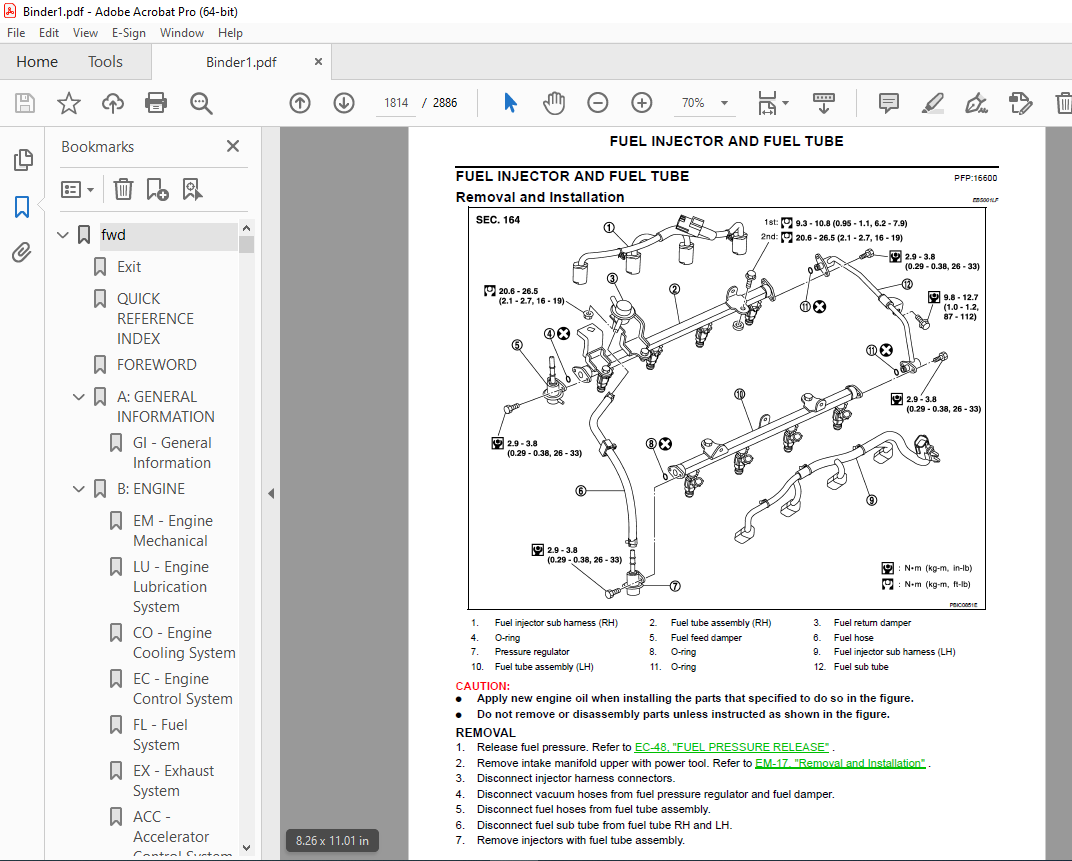Follow EC-48 FUEL PRESSURE RELEASE link
The image size is (1072, 861).
[x=732, y=747]
